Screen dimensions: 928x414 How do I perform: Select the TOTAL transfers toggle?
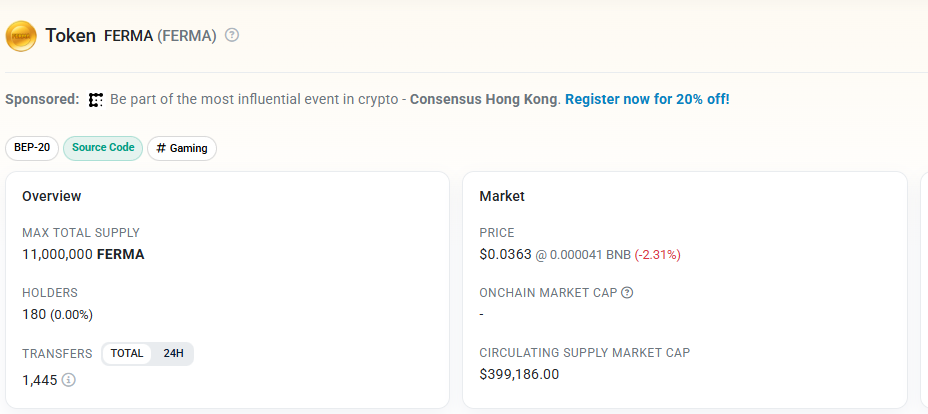127,353
